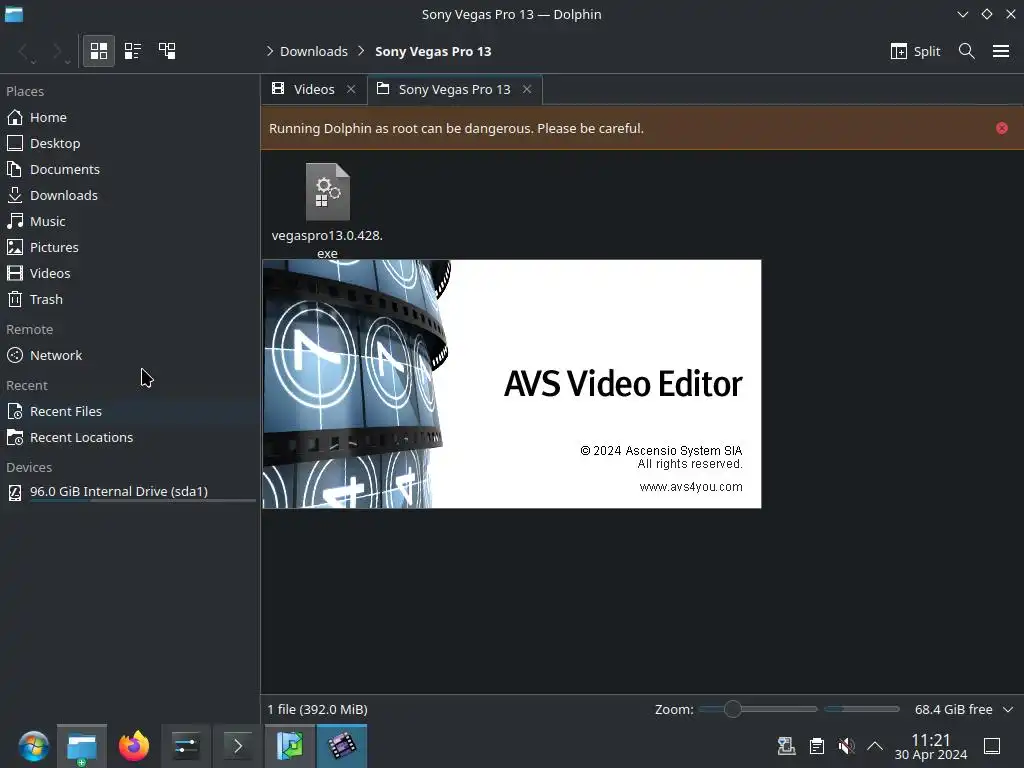Open Home in Places sidebar
Screen dimensions: 1024x768
tap(130, 118)
